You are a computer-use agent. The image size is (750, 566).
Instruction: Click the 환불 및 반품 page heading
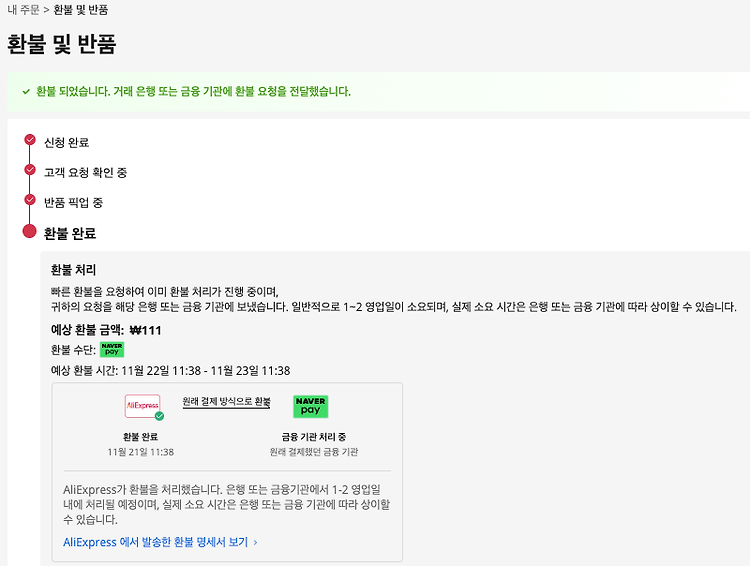pyautogui.click(x=62, y=44)
